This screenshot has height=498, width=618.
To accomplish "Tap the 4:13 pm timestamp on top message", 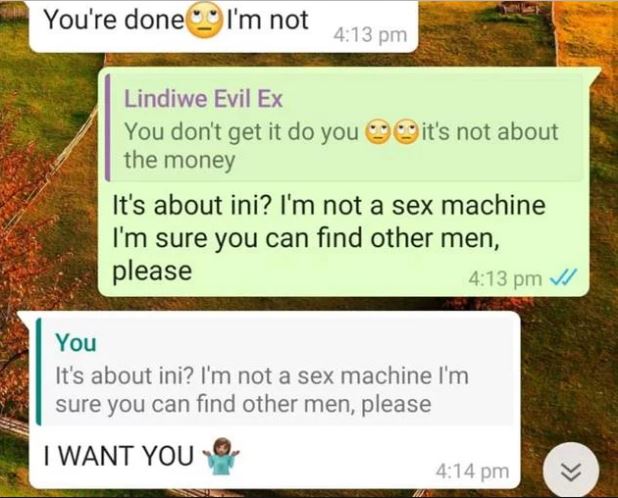I will [x=370, y=35].
